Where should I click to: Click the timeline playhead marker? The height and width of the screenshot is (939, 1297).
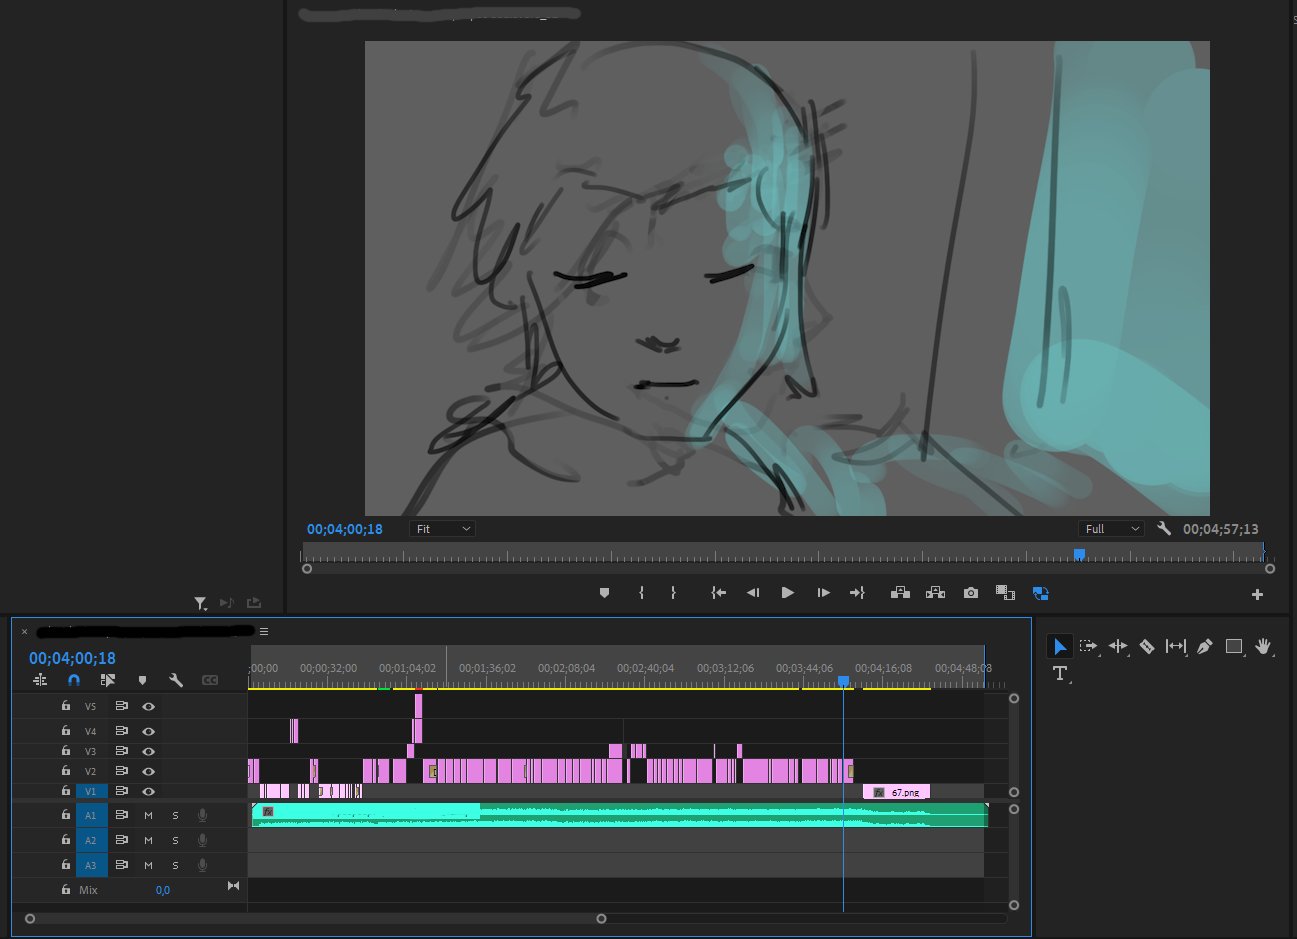click(x=843, y=681)
